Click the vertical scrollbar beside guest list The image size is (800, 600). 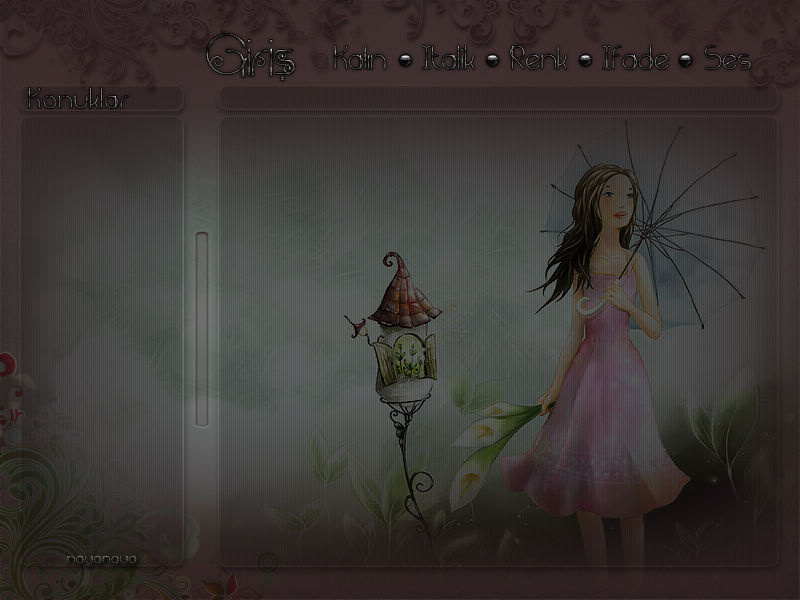point(202,330)
